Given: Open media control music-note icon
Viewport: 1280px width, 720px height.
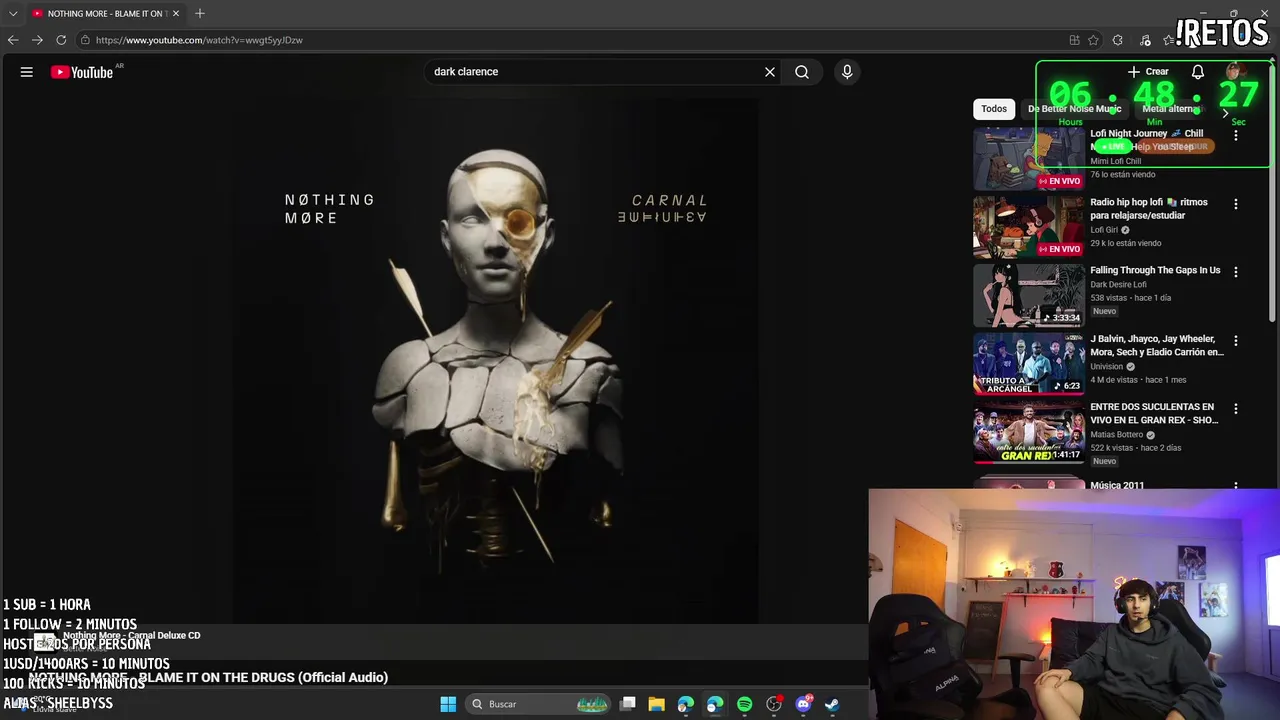Looking at the screenshot, I should (1145, 40).
